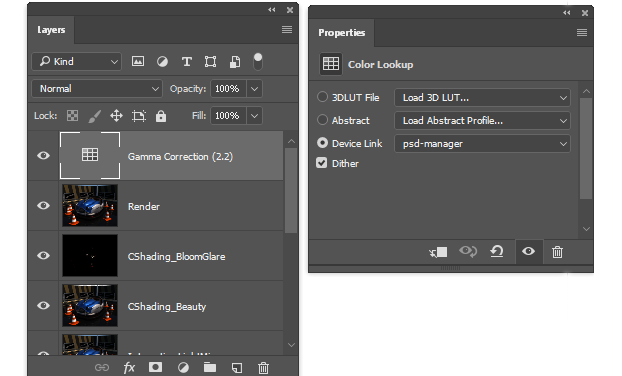Clip adjustment to layer icon in Properties
This screenshot has width=622, height=376.
point(438,252)
